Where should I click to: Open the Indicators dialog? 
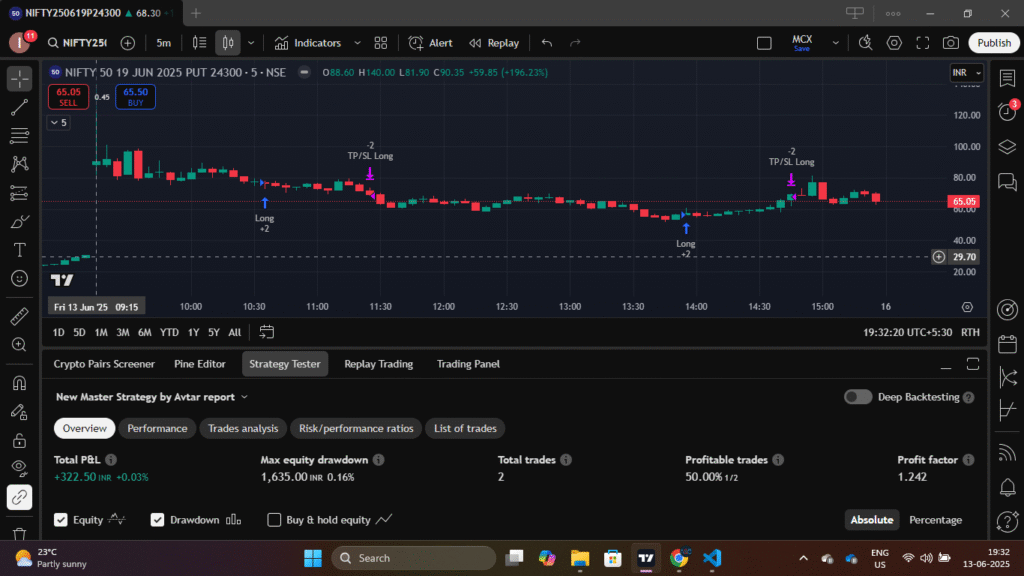pos(308,43)
